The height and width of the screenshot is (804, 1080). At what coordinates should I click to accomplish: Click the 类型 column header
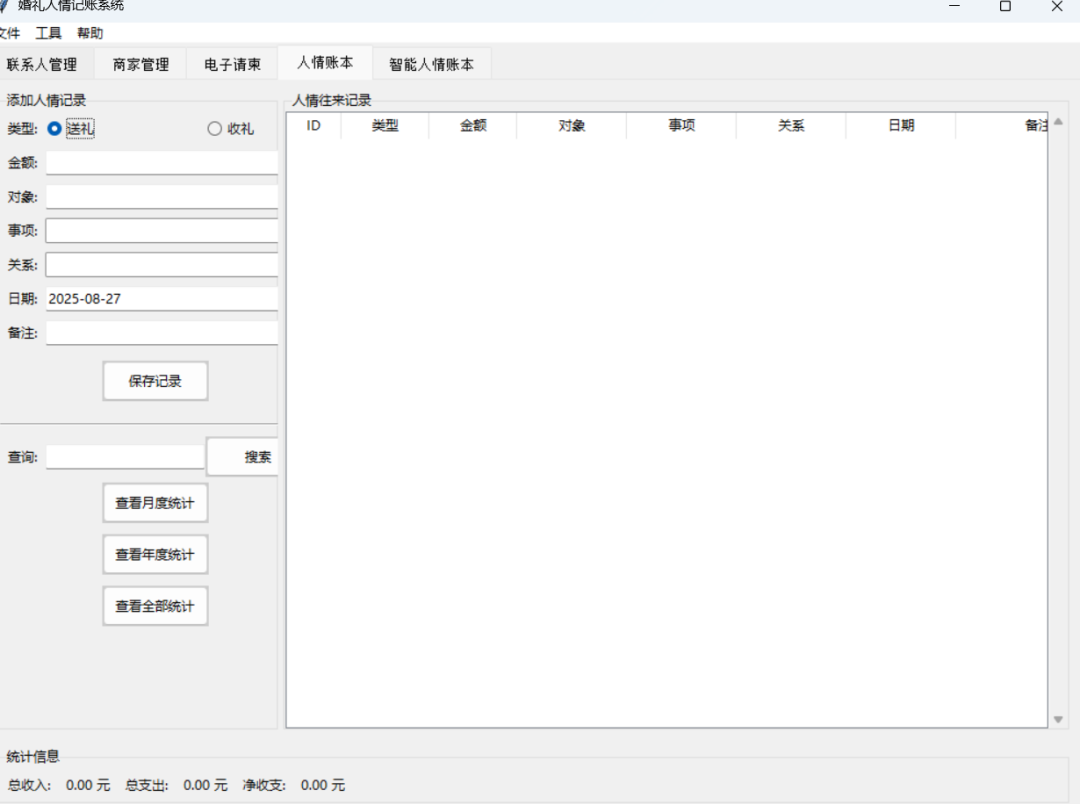pyautogui.click(x=385, y=125)
